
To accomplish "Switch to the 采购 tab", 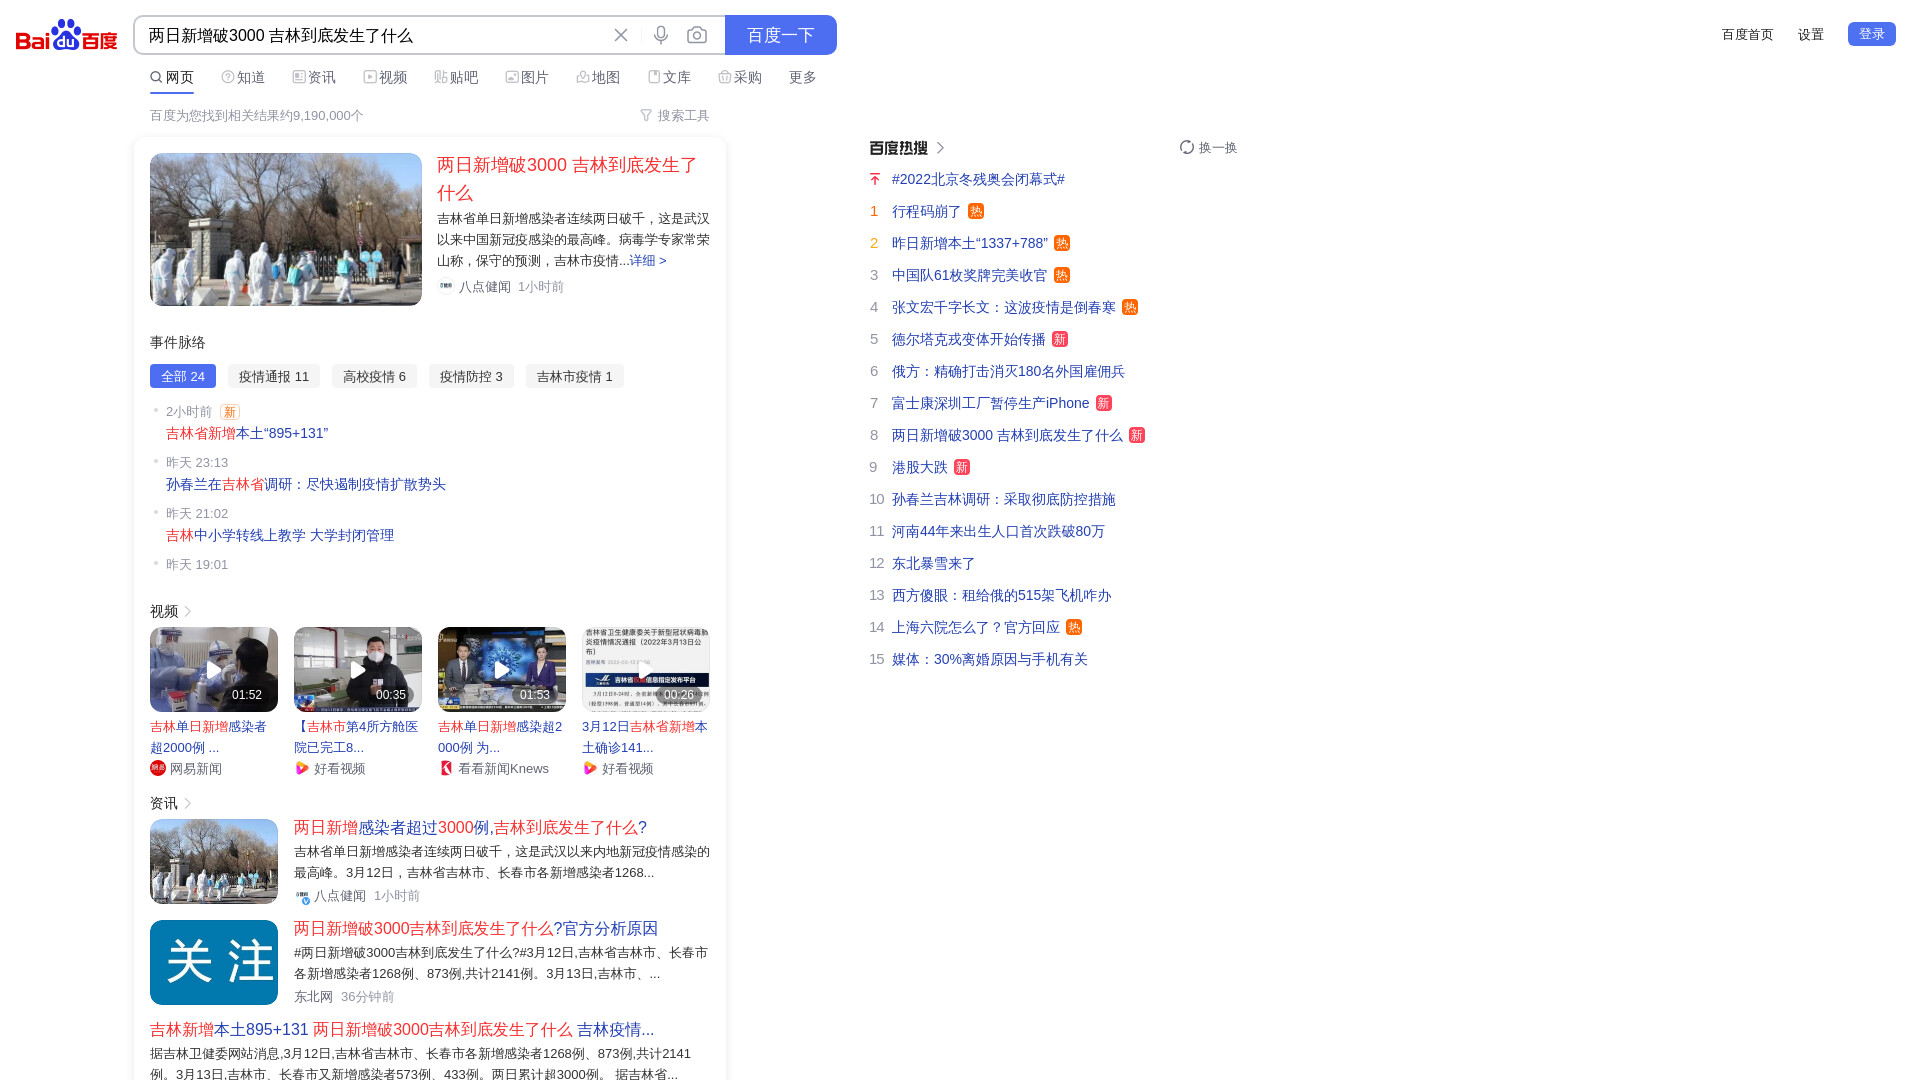I will pyautogui.click(x=740, y=77).
